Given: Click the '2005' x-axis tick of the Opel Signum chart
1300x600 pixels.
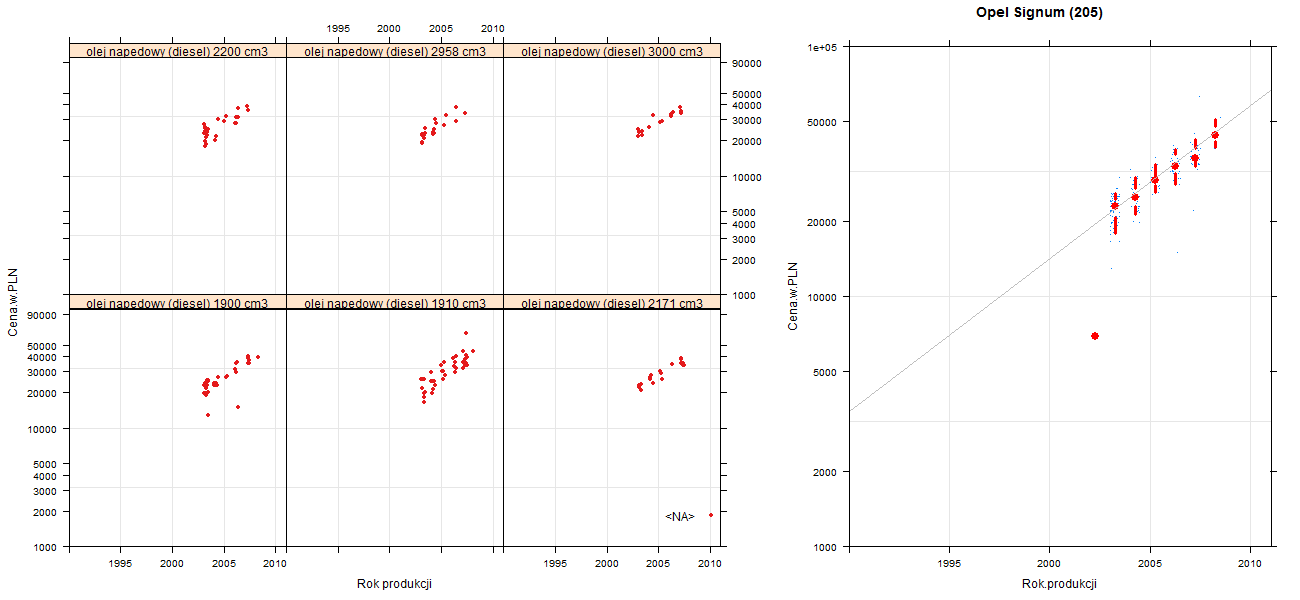Looking at the screenshot, I should coord(1150,564).
